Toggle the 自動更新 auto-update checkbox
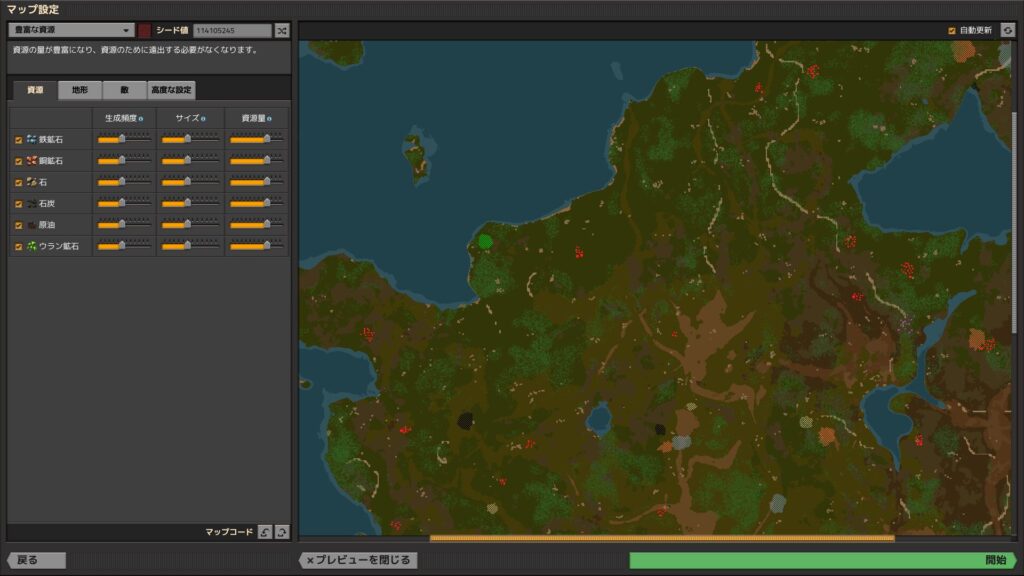The width and height of the screenshot is (1024, 576). pyautogui.click(x=952, y=31)
